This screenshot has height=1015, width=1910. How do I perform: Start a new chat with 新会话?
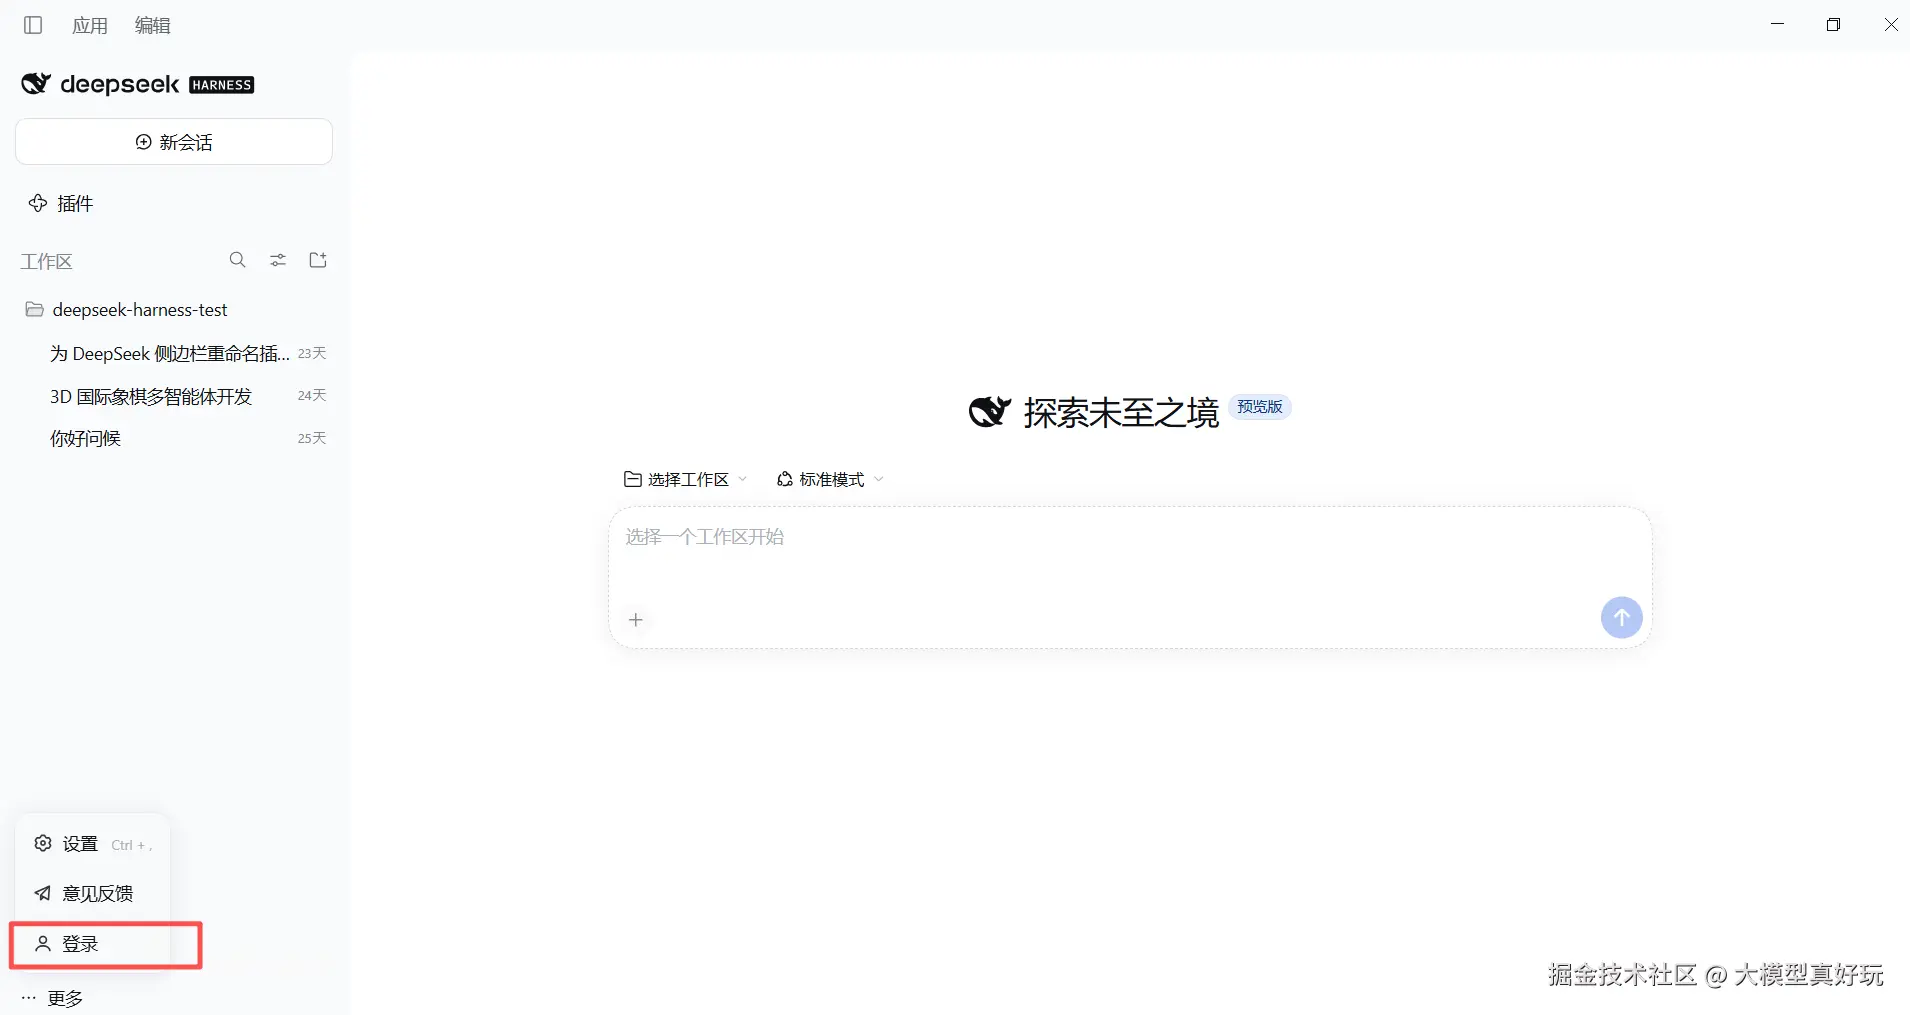[x=174, y=142]
